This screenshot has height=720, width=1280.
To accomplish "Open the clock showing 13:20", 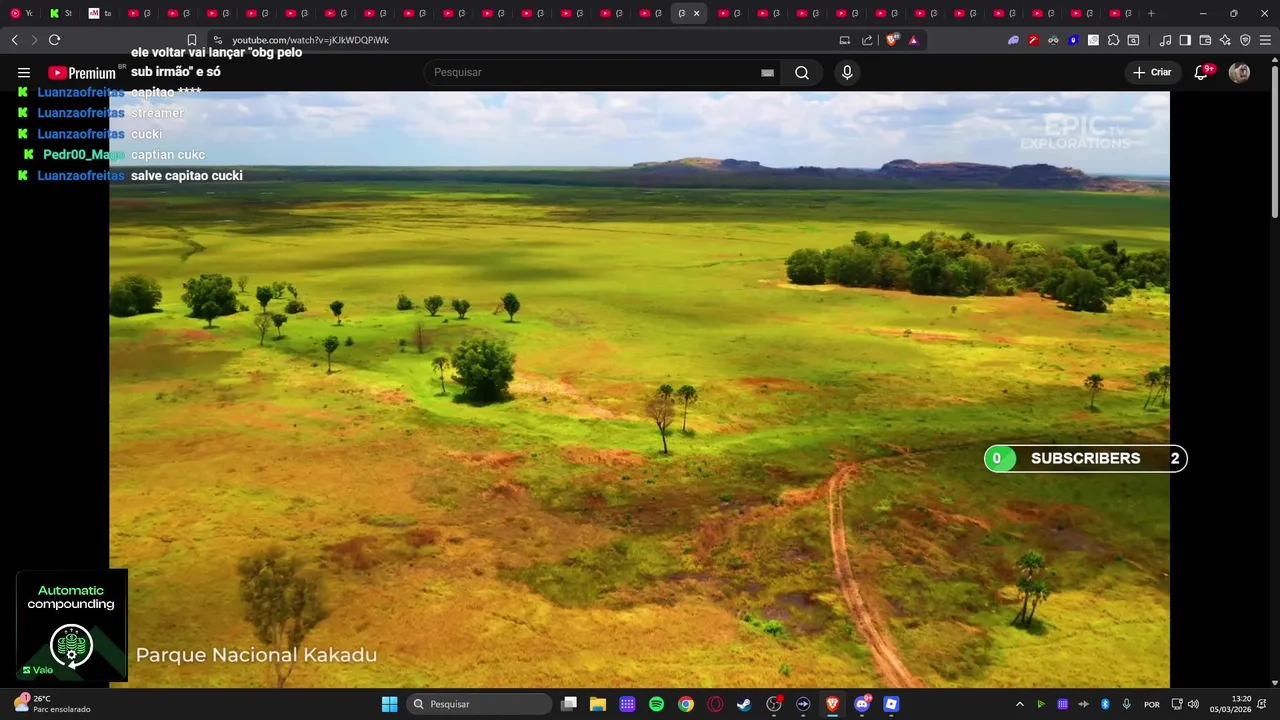I will pos(1230,704).
